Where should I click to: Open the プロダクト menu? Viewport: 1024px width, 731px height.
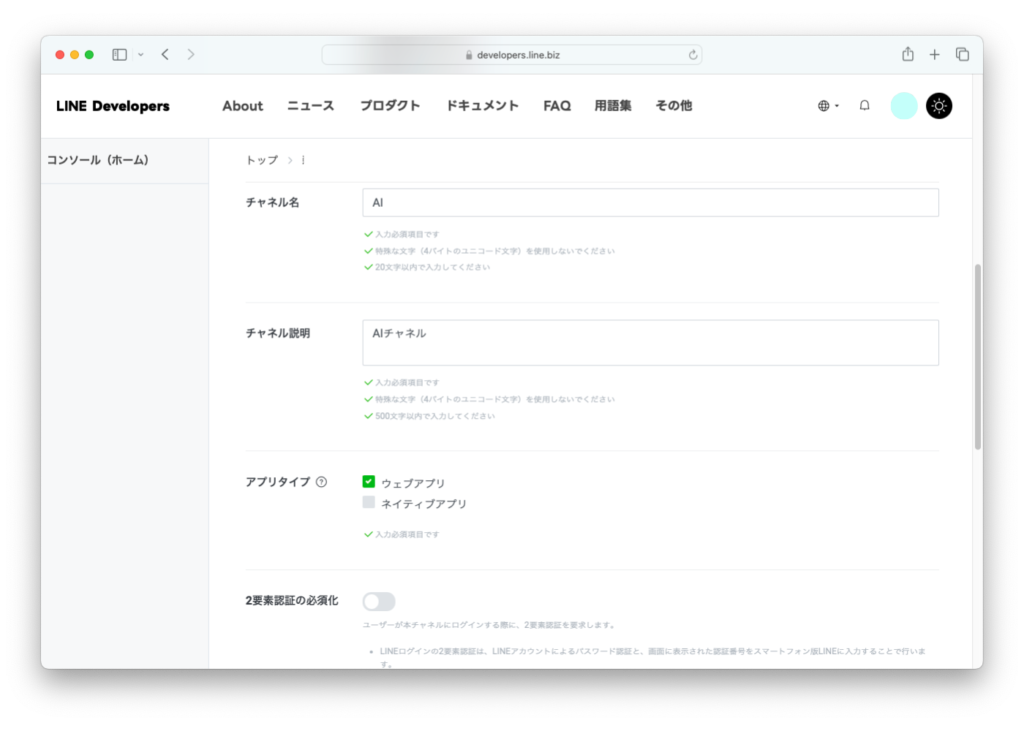390,106
